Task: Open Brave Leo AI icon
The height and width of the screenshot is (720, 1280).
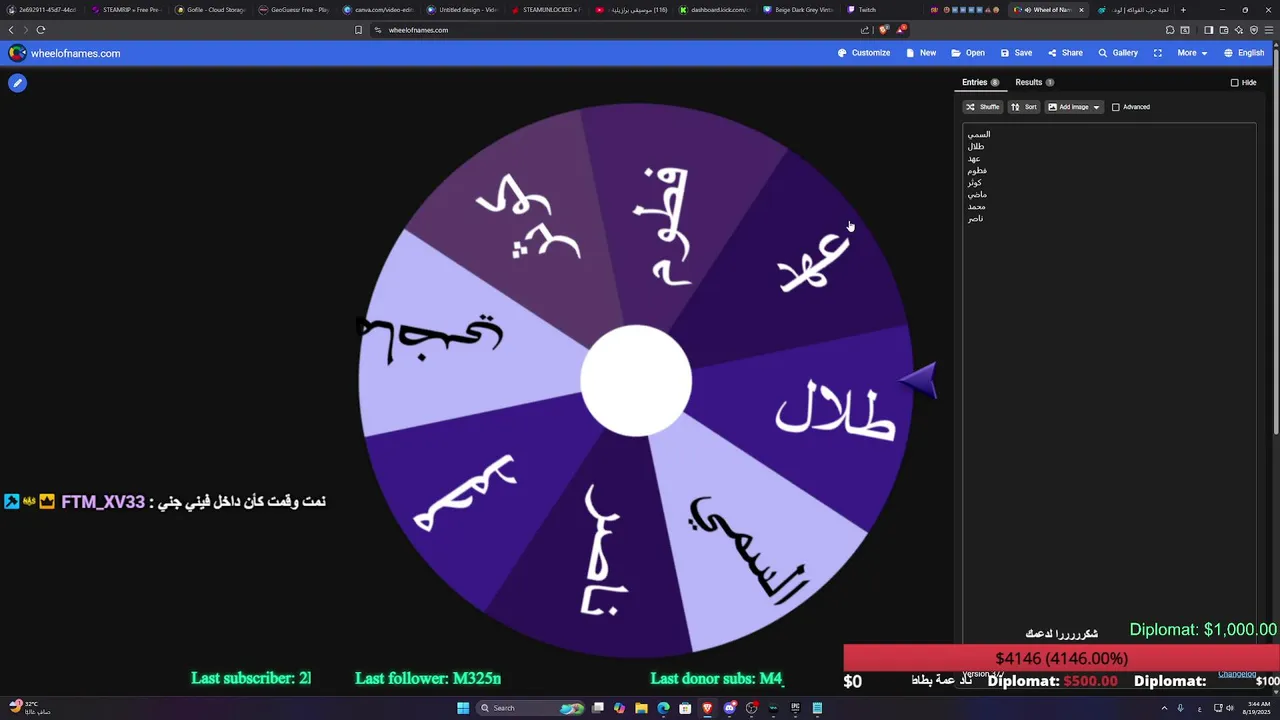Action: pyautogui.click(x=1239, y=30)
